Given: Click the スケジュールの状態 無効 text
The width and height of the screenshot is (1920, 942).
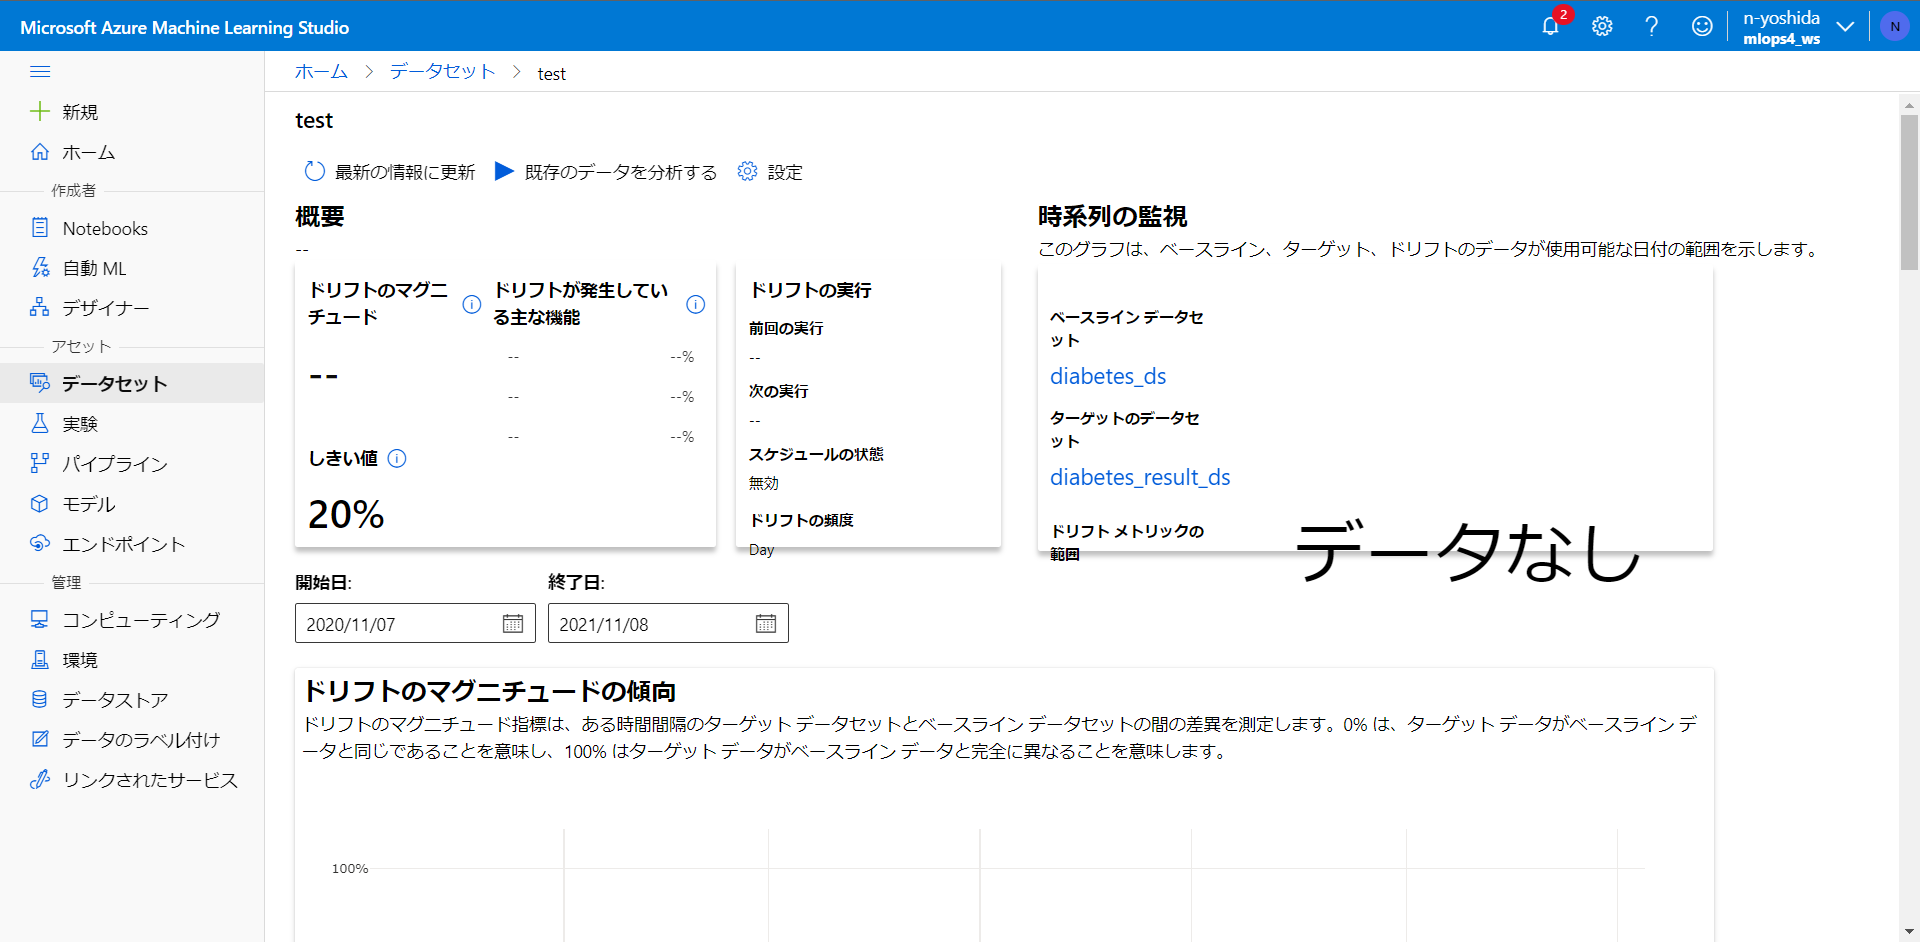Looking at the screenshot, I should 764,483.
